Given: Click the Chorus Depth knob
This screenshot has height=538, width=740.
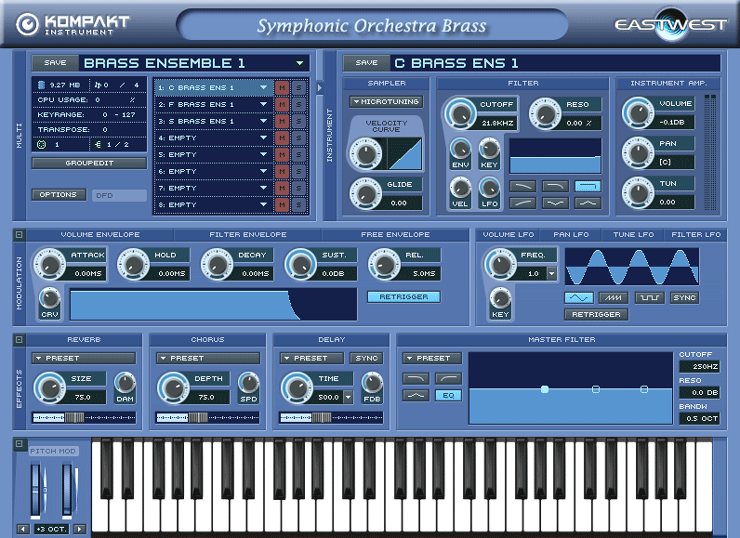Looking at the screenshot, I should [x=174, y=388].
